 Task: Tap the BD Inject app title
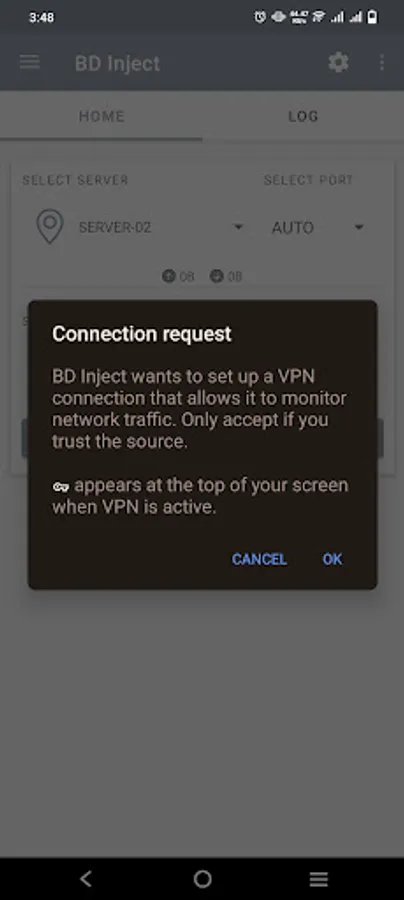click(118, 63)
